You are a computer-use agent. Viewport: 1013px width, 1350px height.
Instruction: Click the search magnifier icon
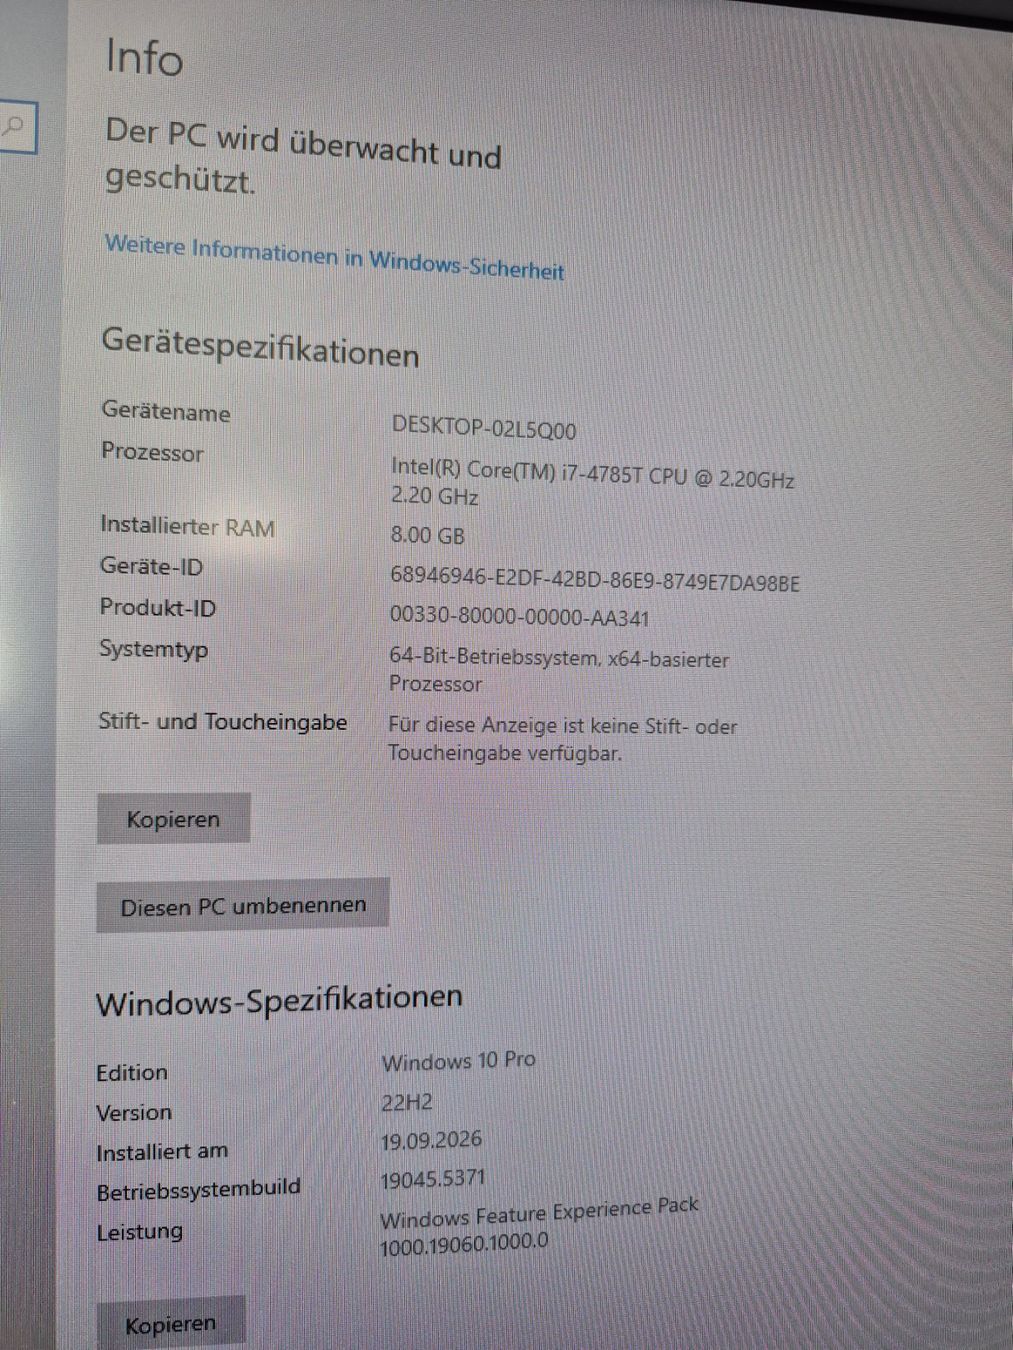coord(14,127)
